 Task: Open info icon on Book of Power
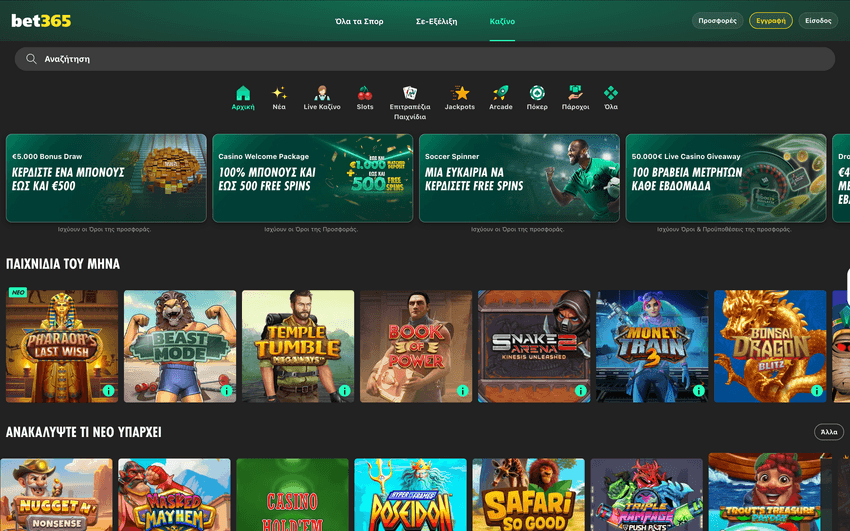(462, 391)
